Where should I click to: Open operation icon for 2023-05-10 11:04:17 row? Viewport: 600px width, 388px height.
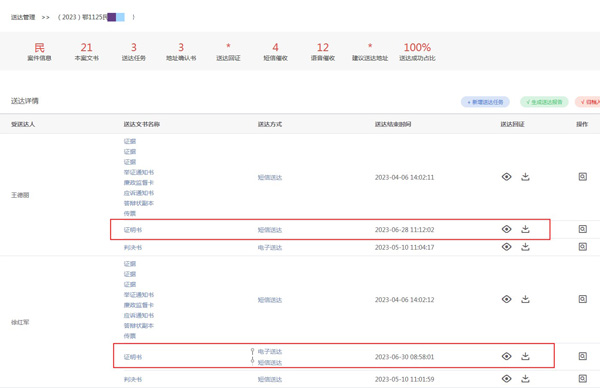582,246
